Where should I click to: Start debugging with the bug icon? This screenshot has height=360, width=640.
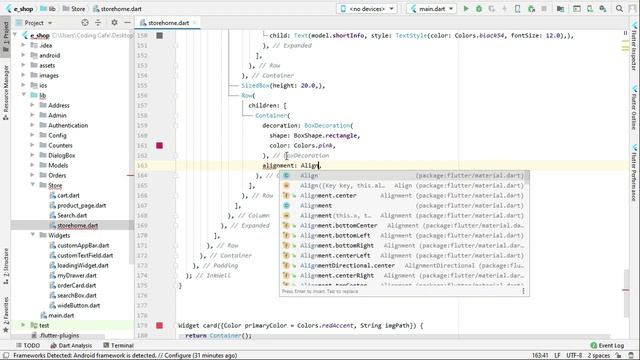point(479,9)
